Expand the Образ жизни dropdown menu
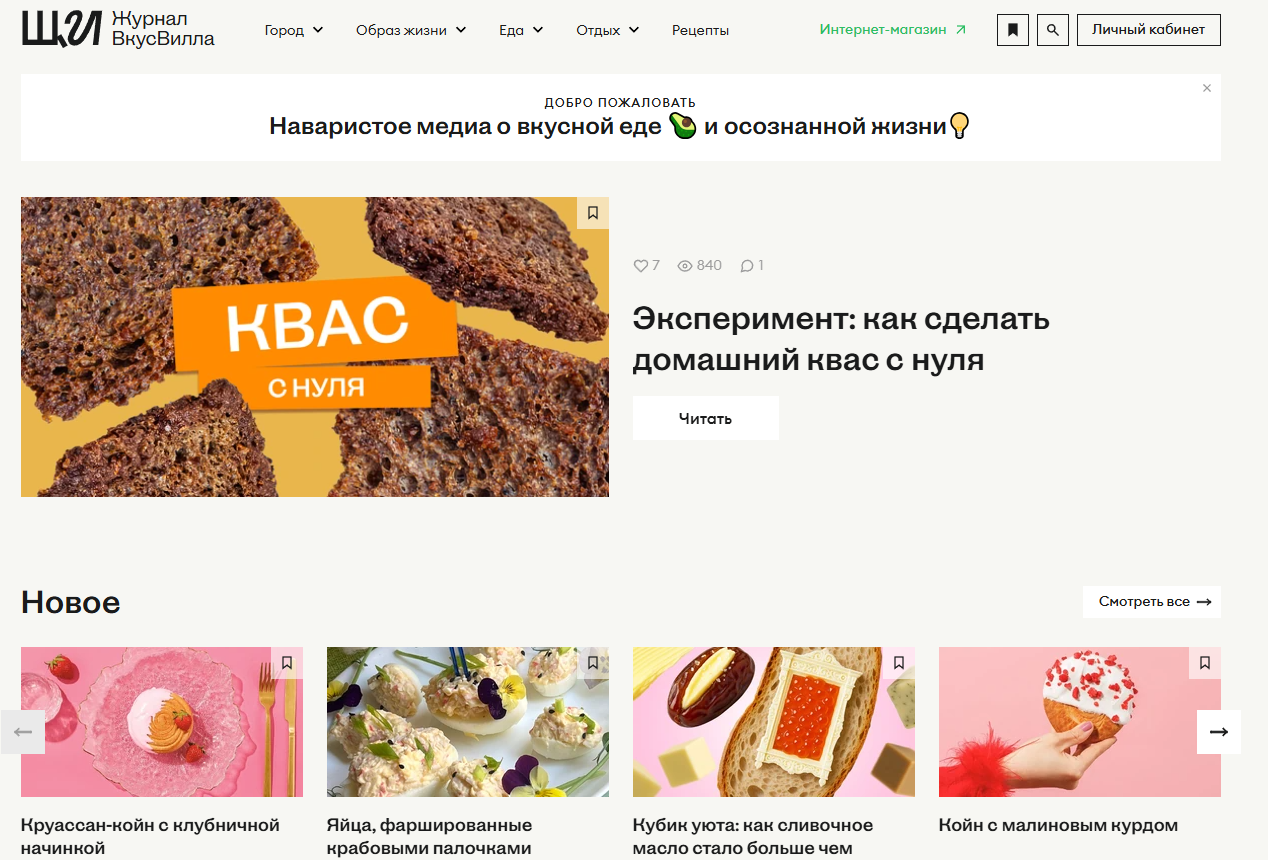The image size is (1268, 860). point(411,30)
